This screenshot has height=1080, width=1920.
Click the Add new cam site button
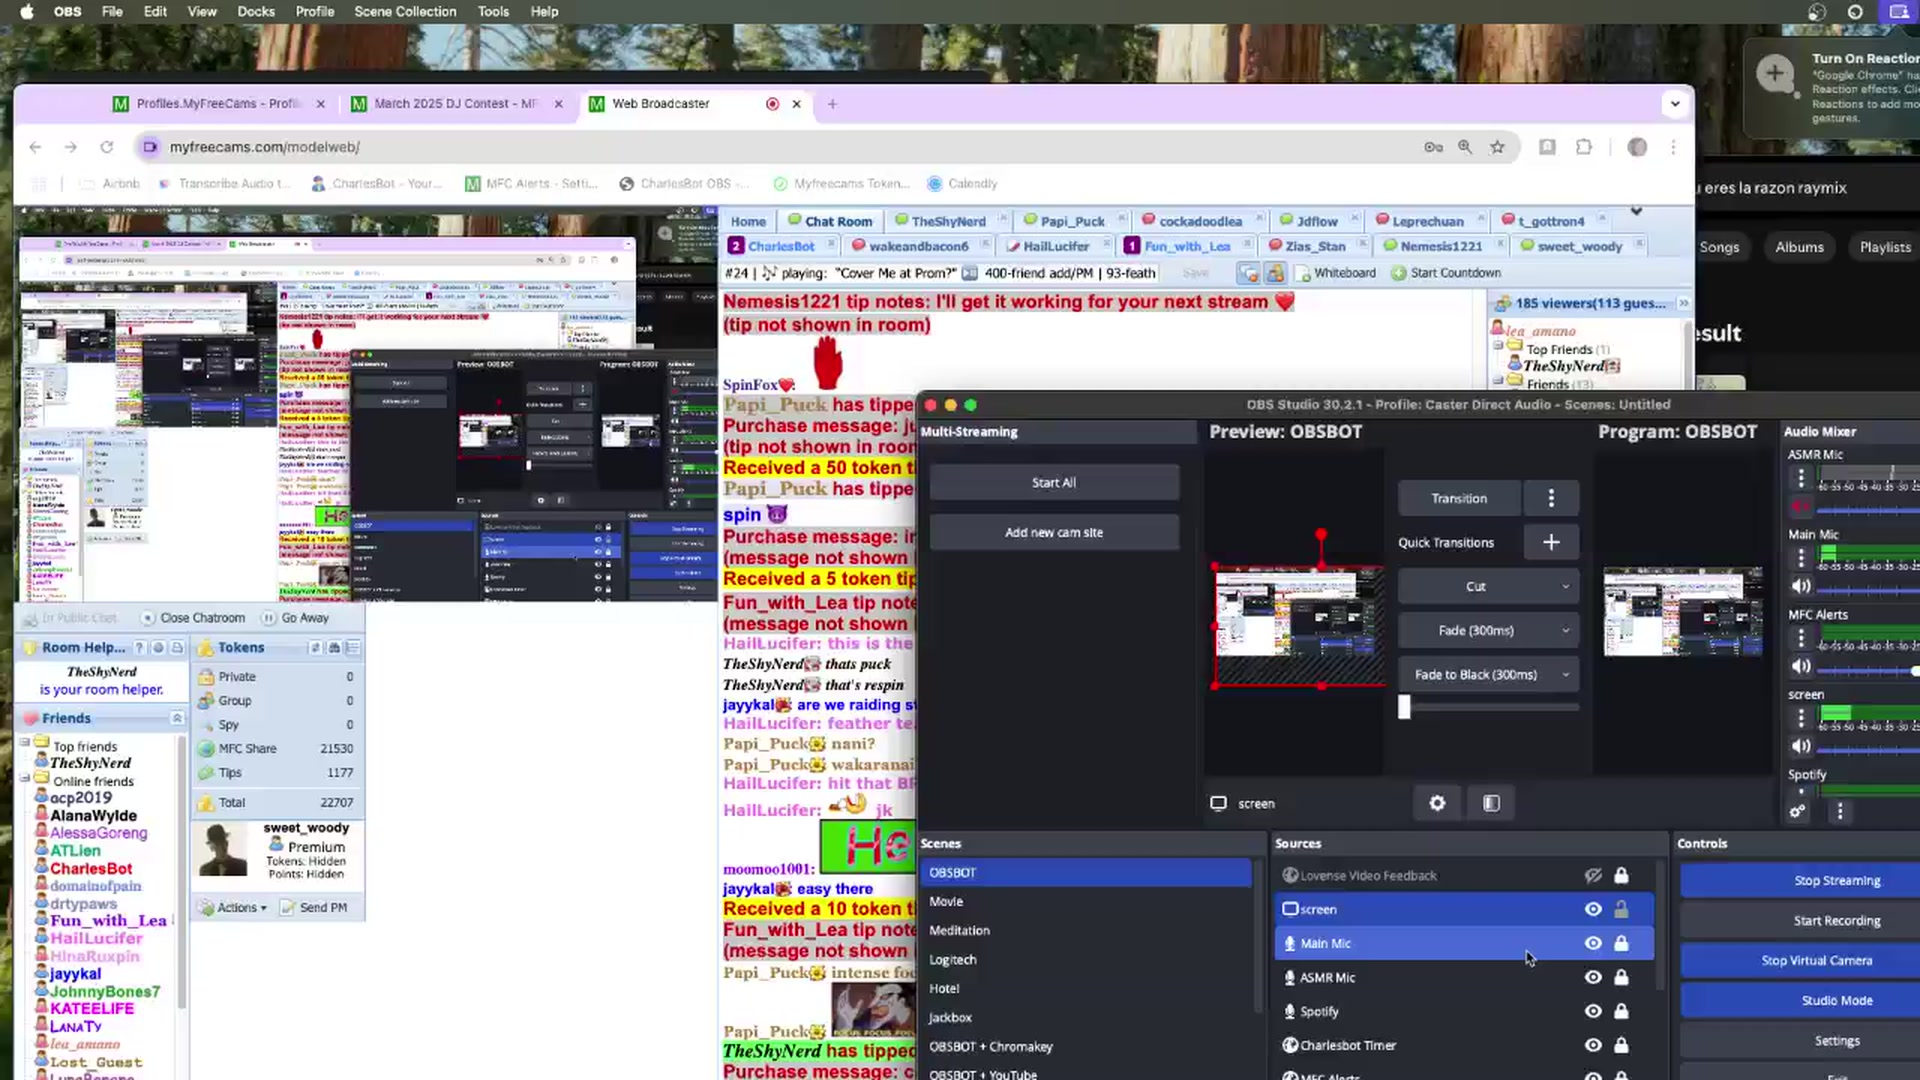click(x=1054, y=533)
